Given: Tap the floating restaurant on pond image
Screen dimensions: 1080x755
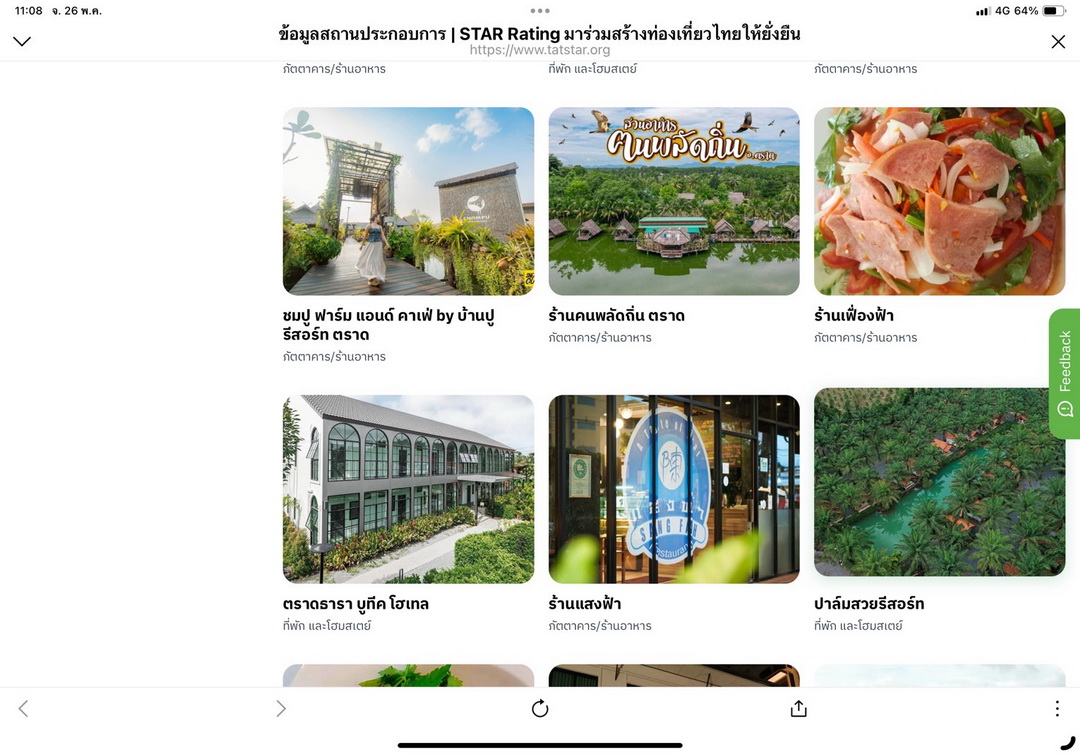Looking at the screenshot, I should coord(674,201).
